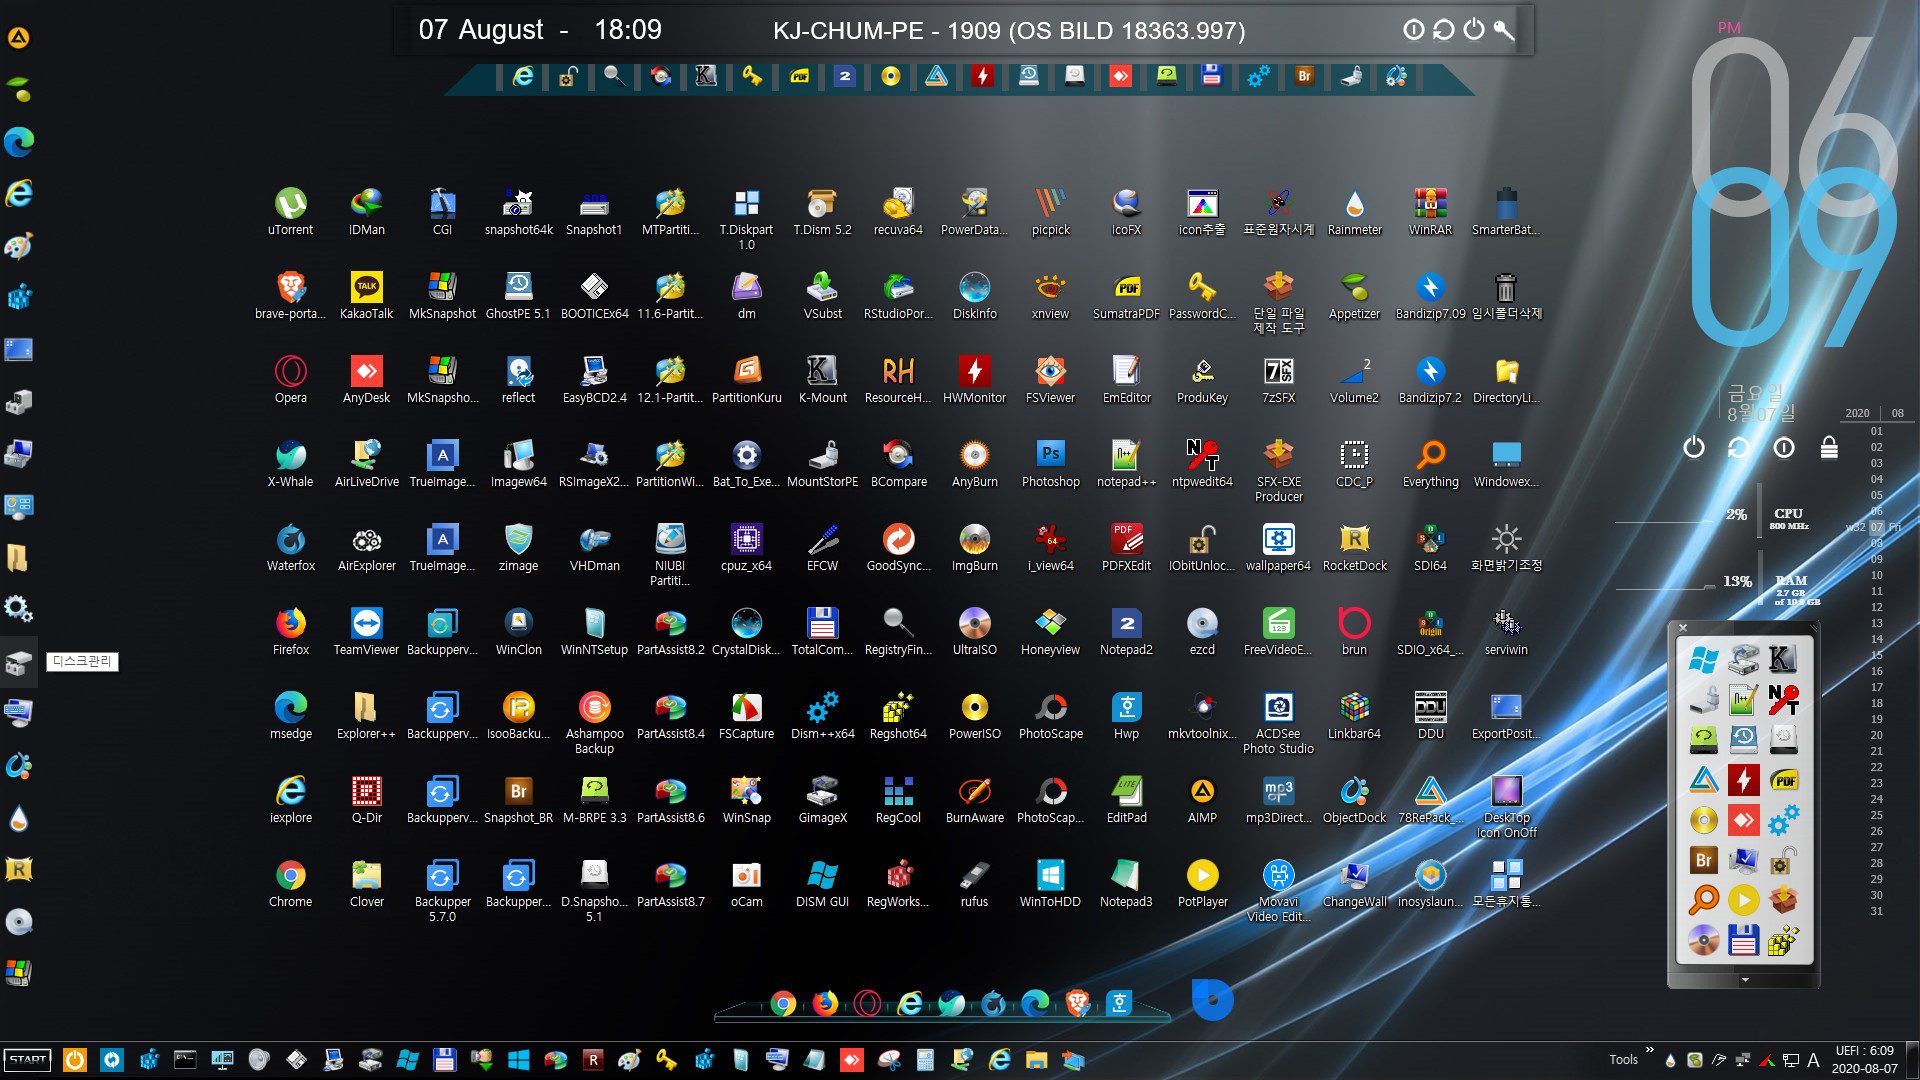Screen dimensions: 1920x1080
Task: Expand the right launcher panel bottom arrow
Action: [1745, 980]
